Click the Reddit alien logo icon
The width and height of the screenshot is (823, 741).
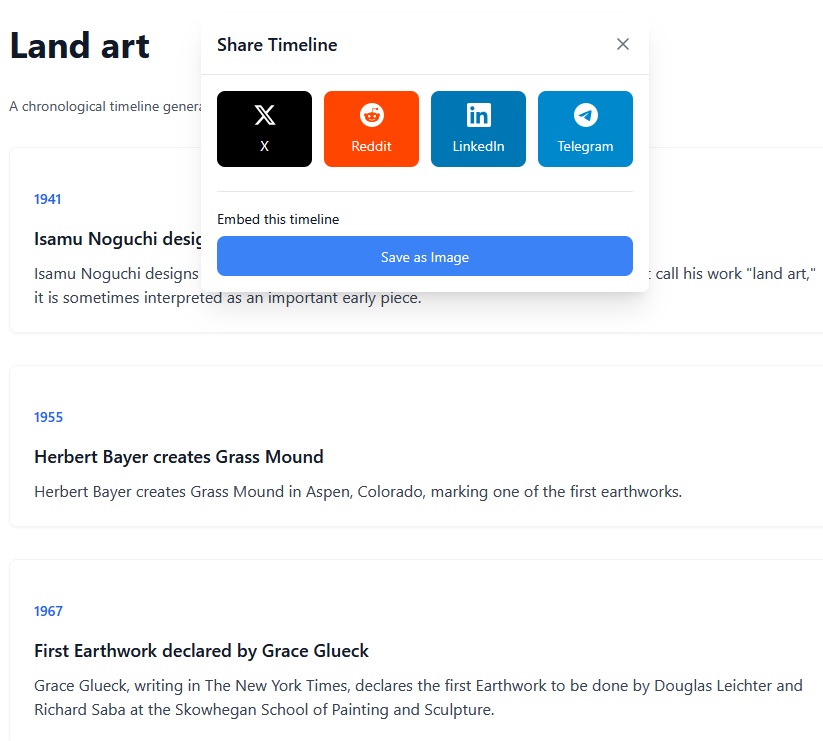click(371, 115)
